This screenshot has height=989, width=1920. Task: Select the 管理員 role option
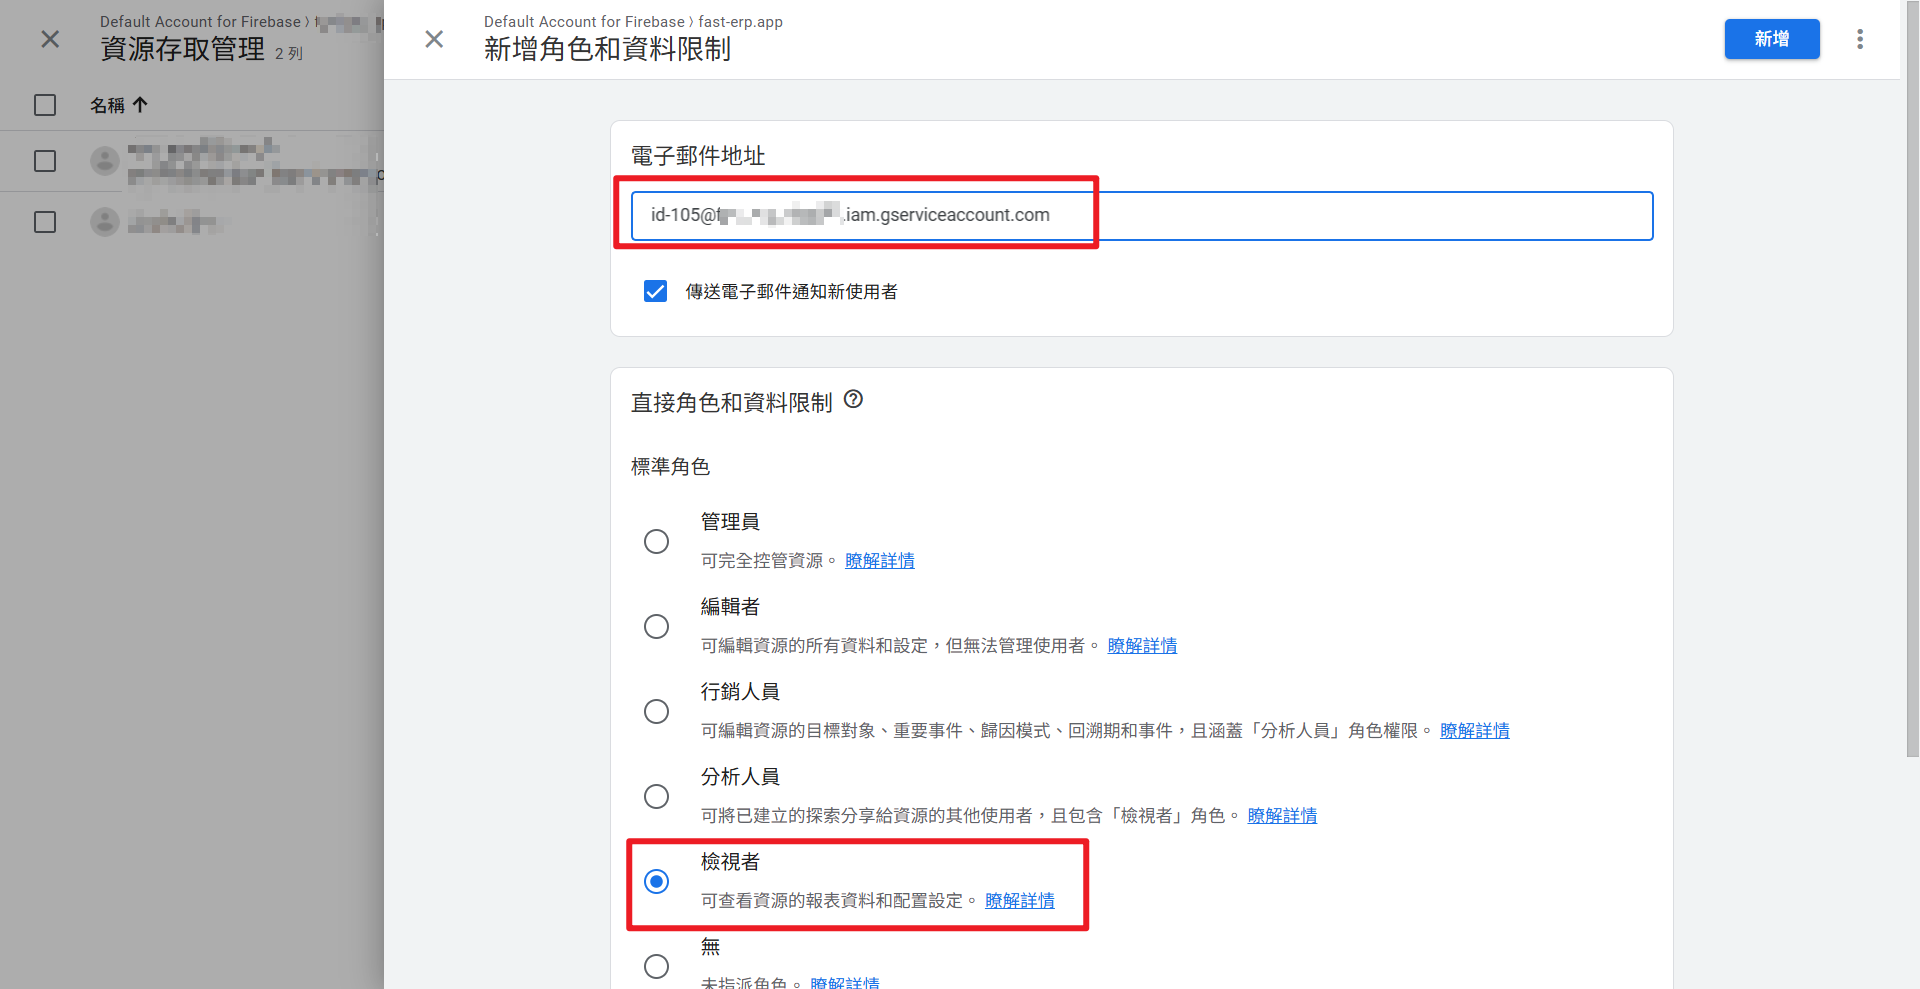(656, 541)
